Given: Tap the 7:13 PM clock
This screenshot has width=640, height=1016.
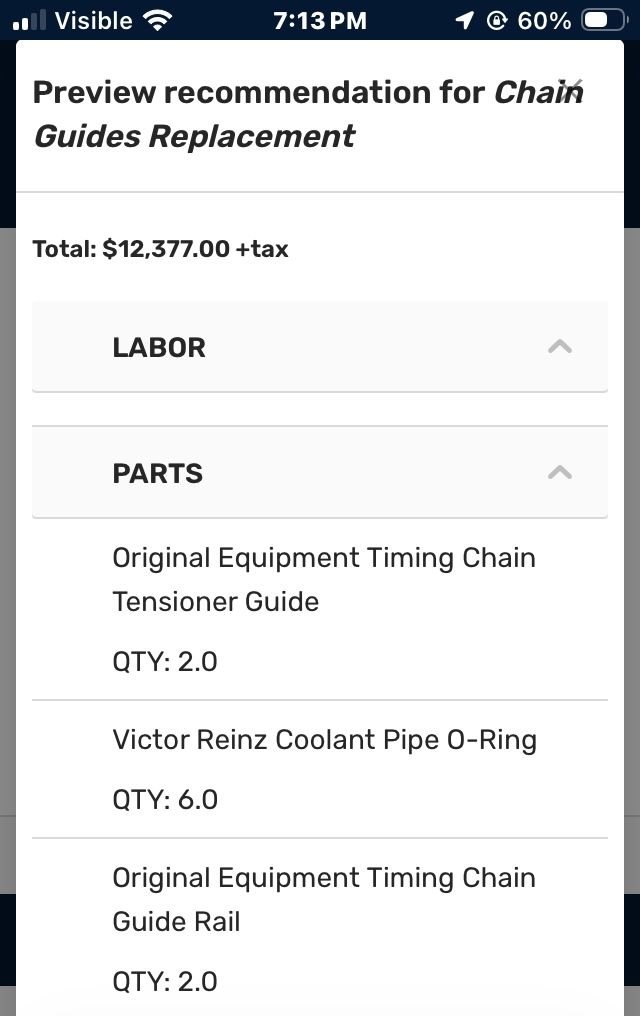Looking at the screenshot, I should pos(320,20).
